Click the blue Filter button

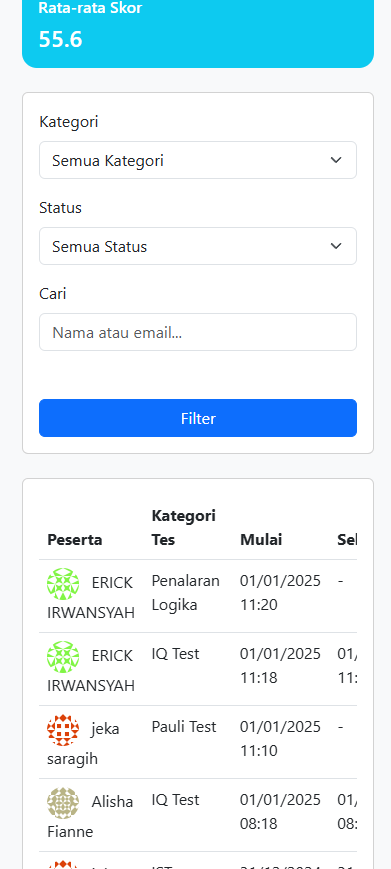(x=198, y=418)
